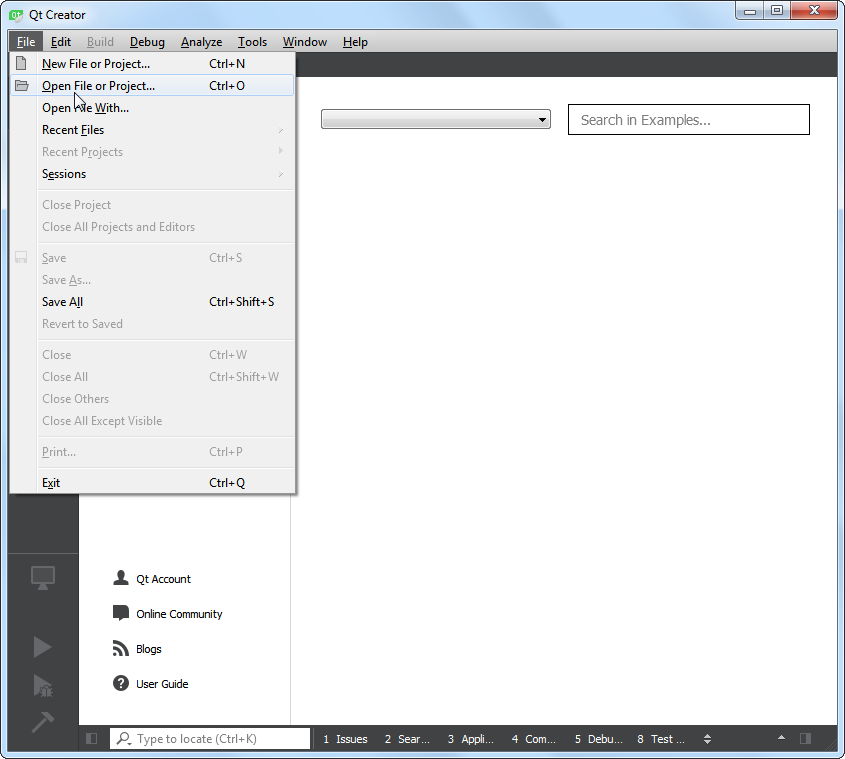Click the Search in Examples field
The width and height of the screenshot is (845, 759).
click(688, 120)
